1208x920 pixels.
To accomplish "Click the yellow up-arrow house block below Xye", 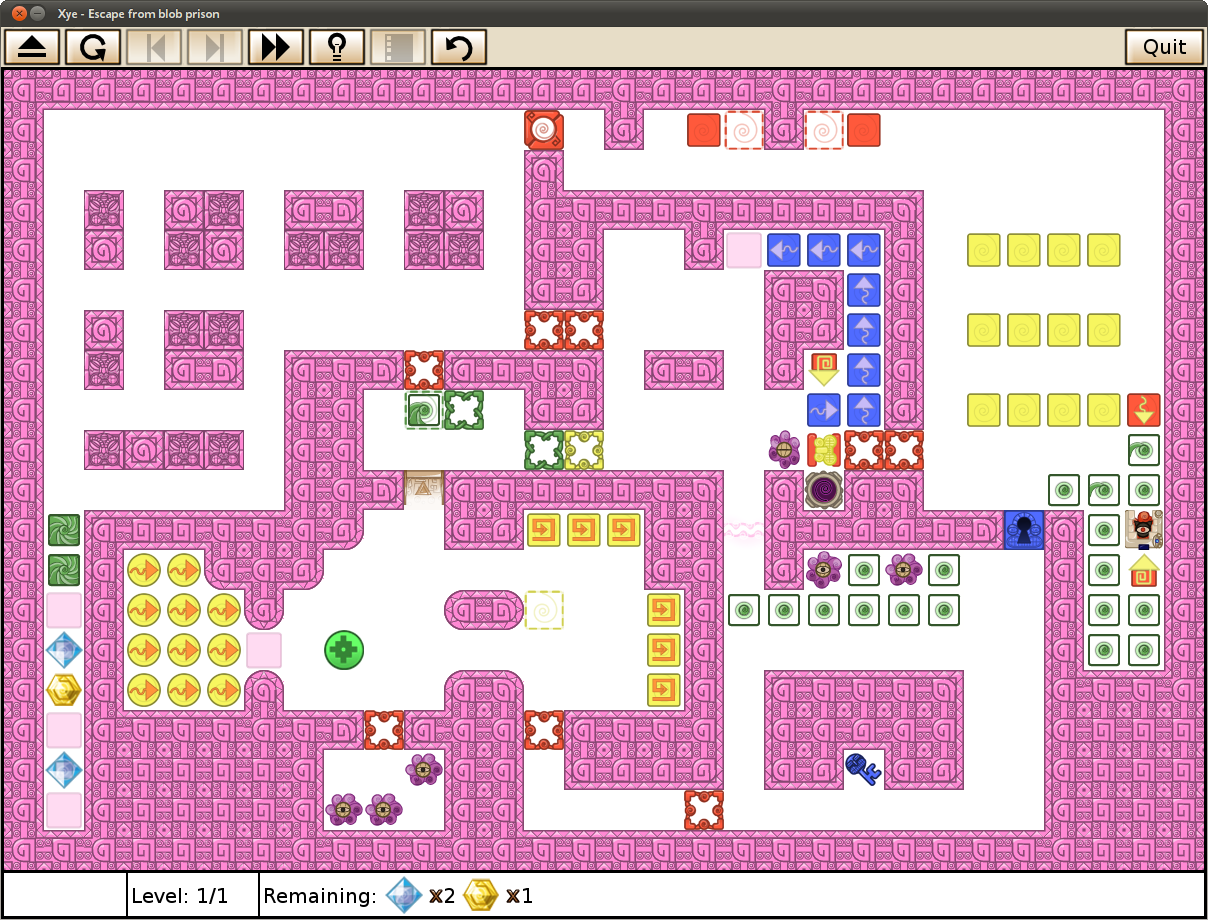I will click(1144, 571).
